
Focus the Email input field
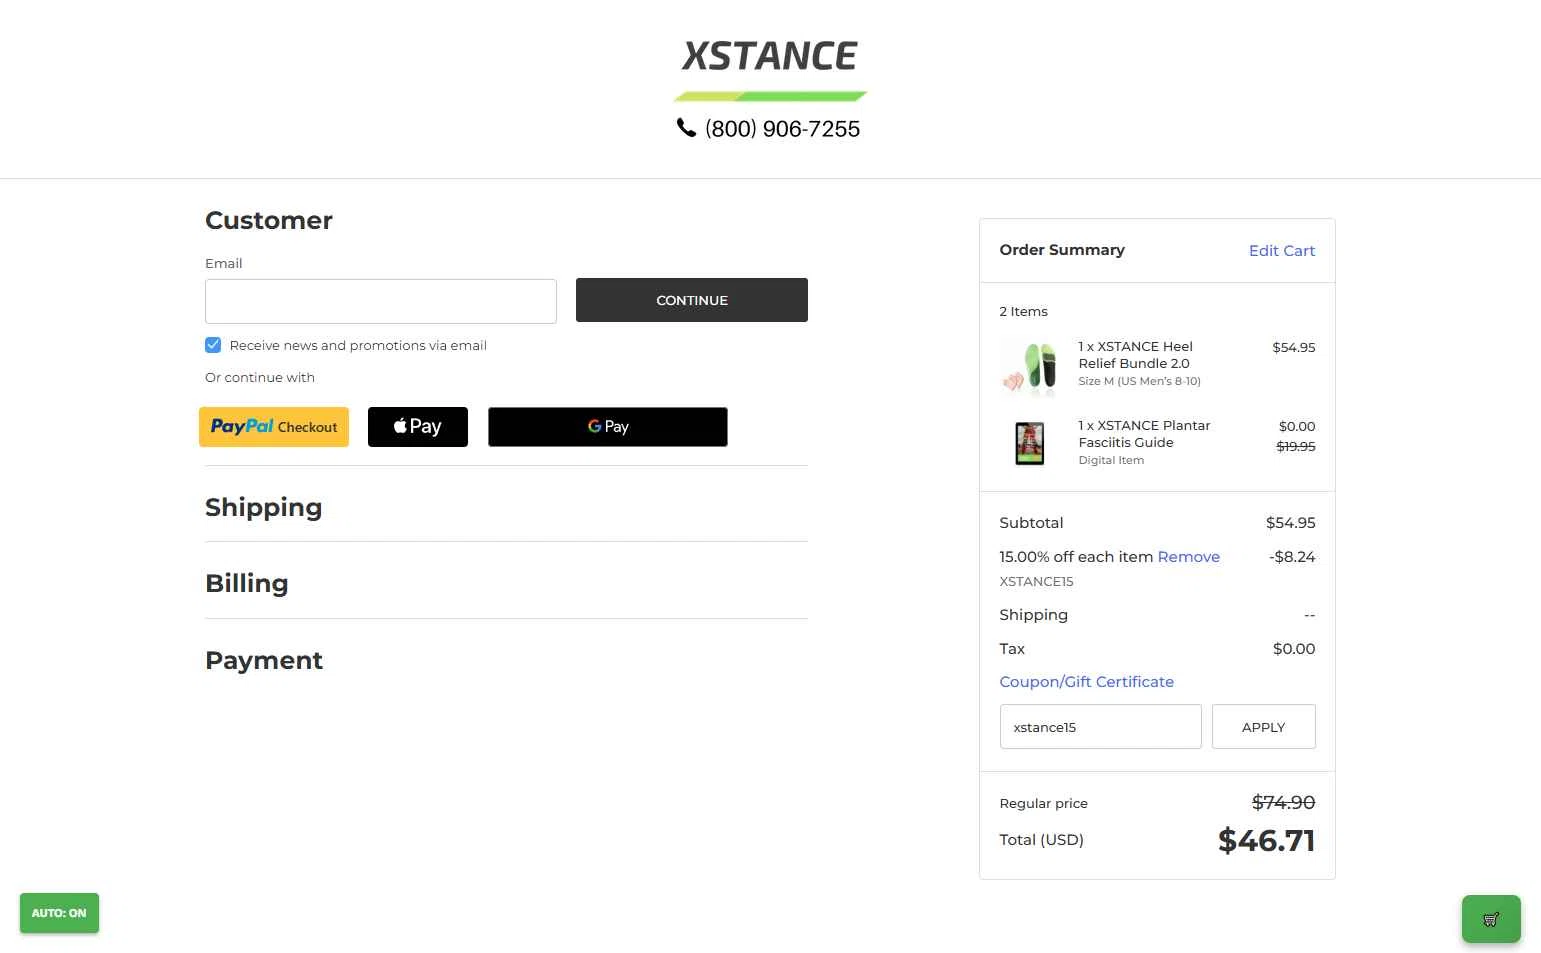point(381,301)
